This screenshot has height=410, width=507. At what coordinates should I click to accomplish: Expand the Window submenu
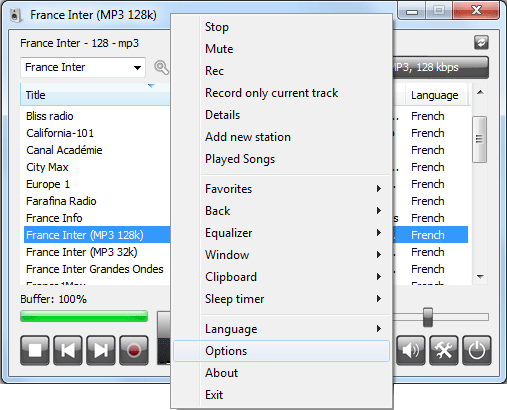pos(281,255)
